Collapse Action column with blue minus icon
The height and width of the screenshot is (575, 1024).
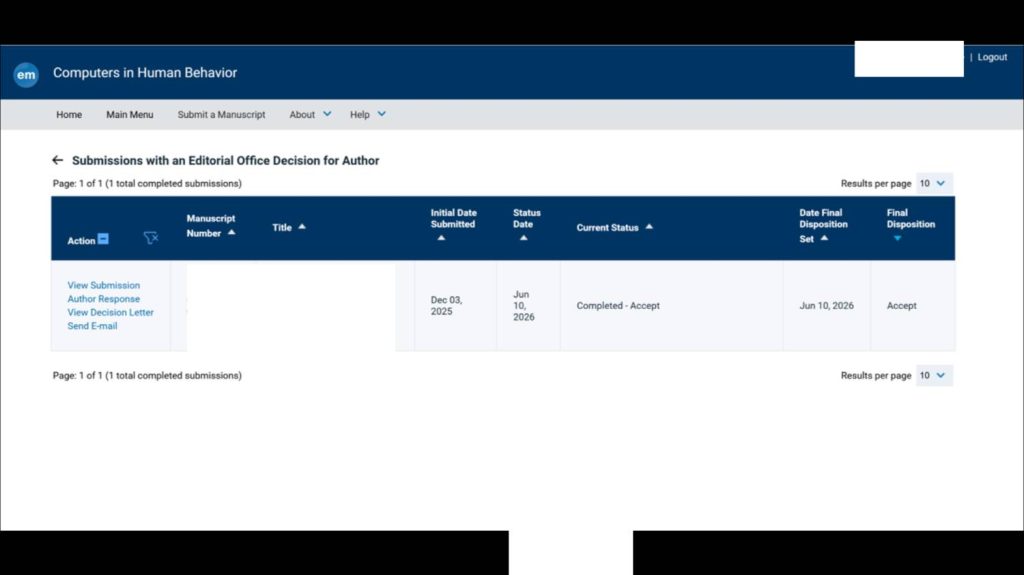coord(103,239)
